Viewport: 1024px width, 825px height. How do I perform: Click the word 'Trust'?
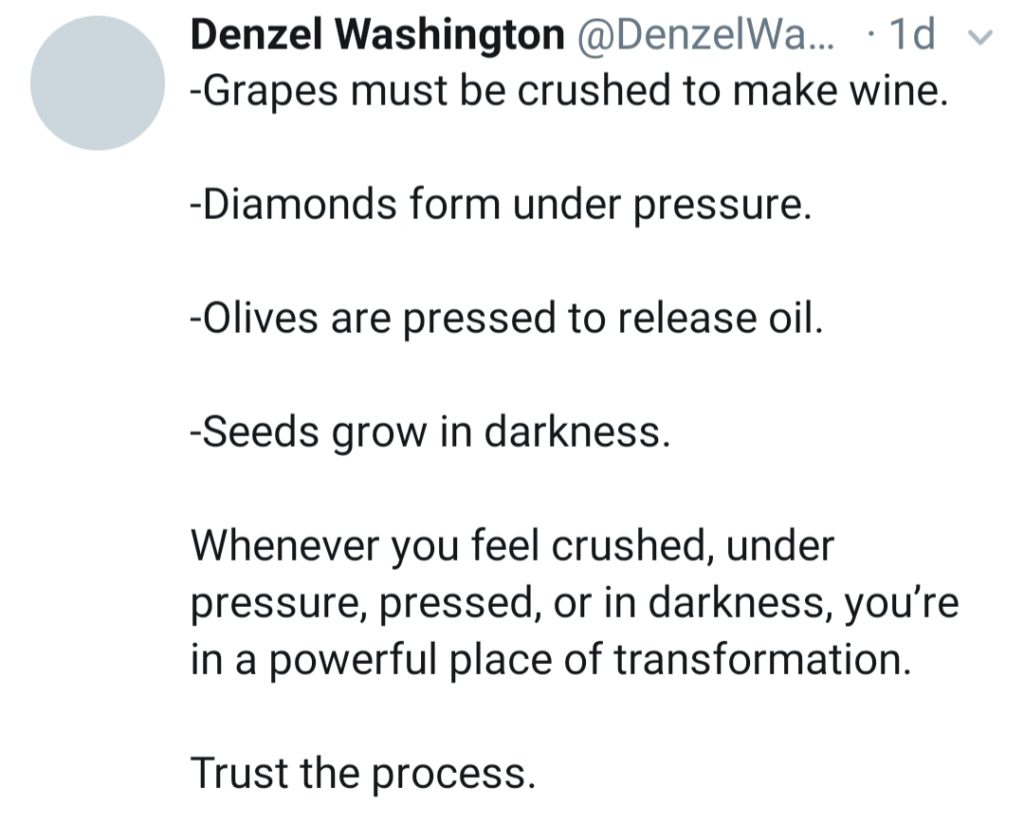coord(240,773)
